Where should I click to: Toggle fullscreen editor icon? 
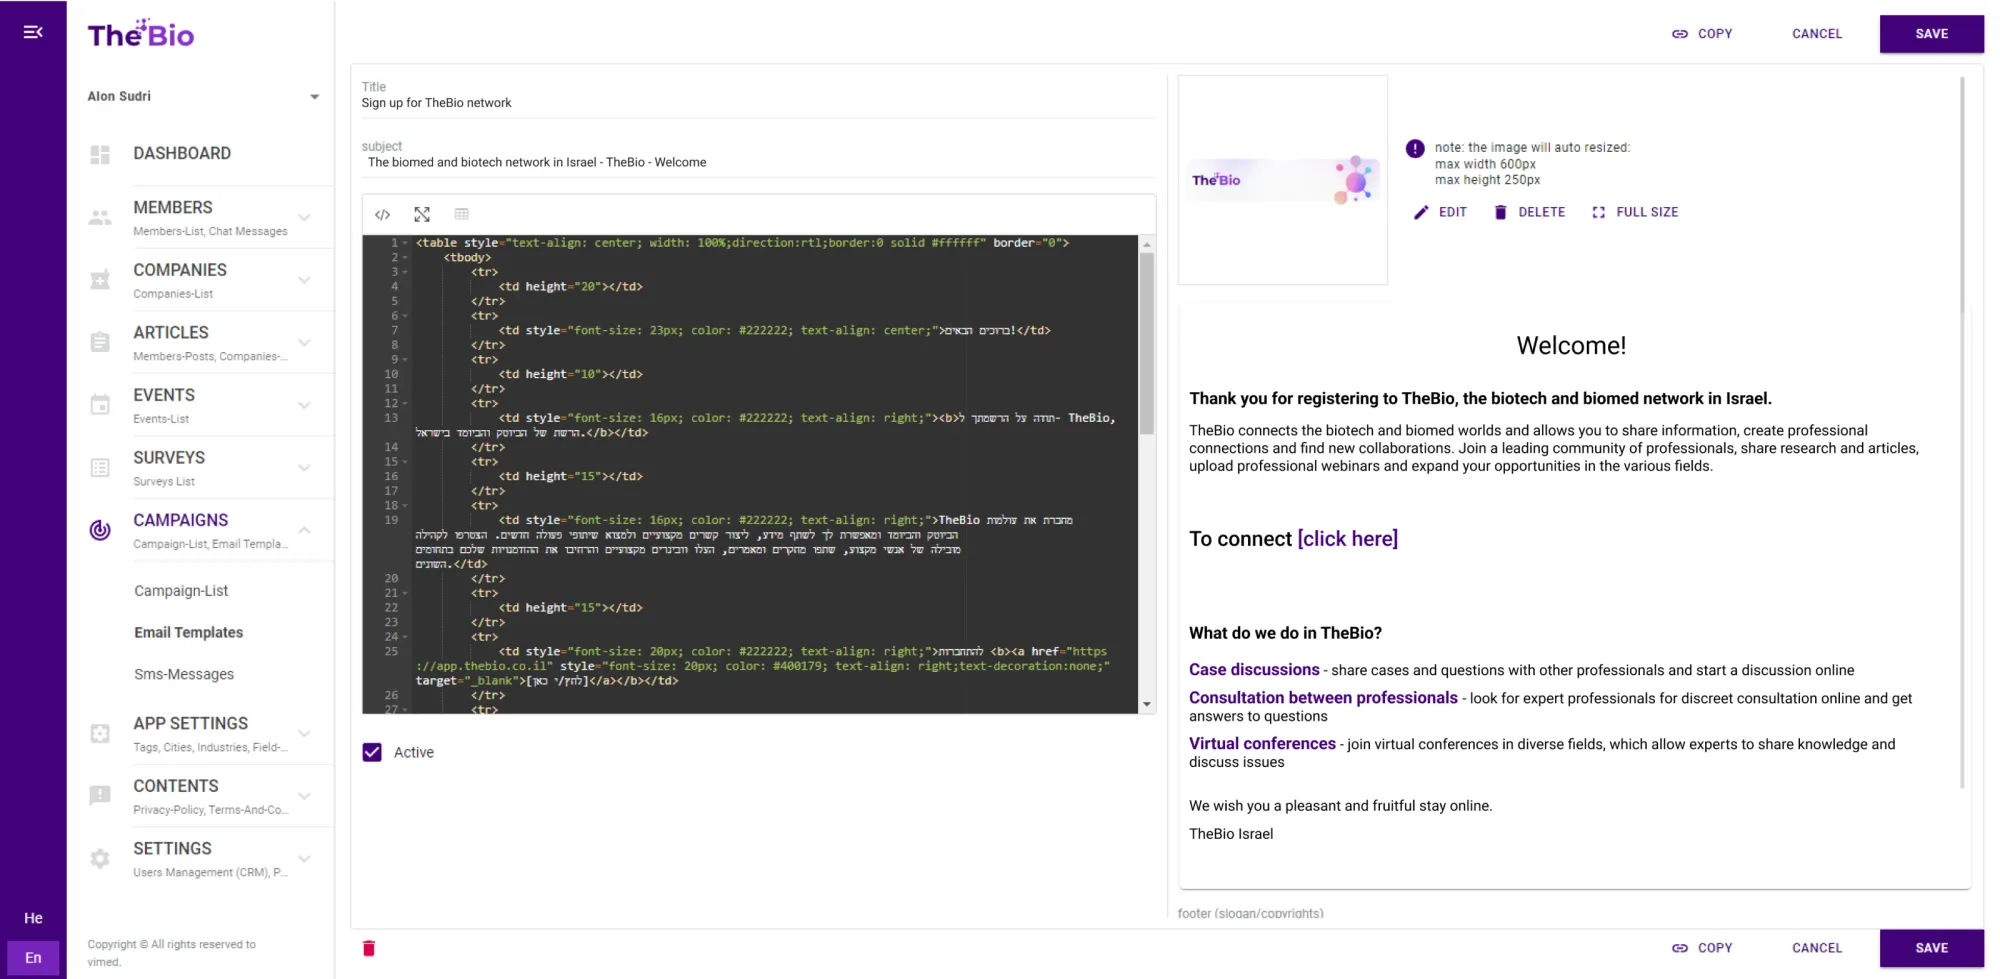422,214
